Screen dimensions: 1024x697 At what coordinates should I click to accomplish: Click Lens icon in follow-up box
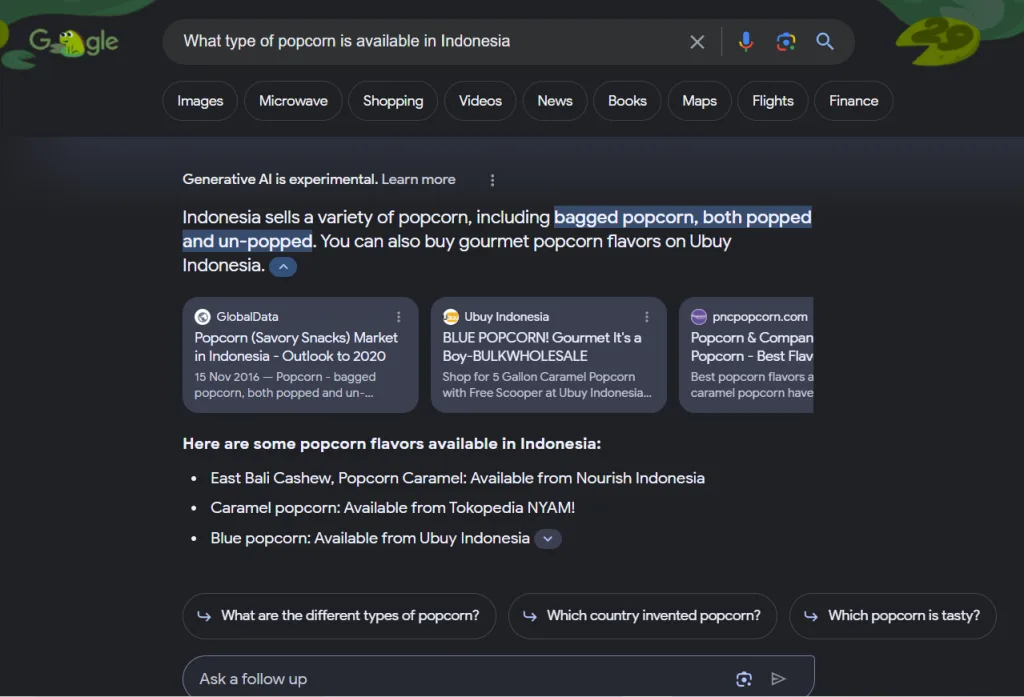743,679
